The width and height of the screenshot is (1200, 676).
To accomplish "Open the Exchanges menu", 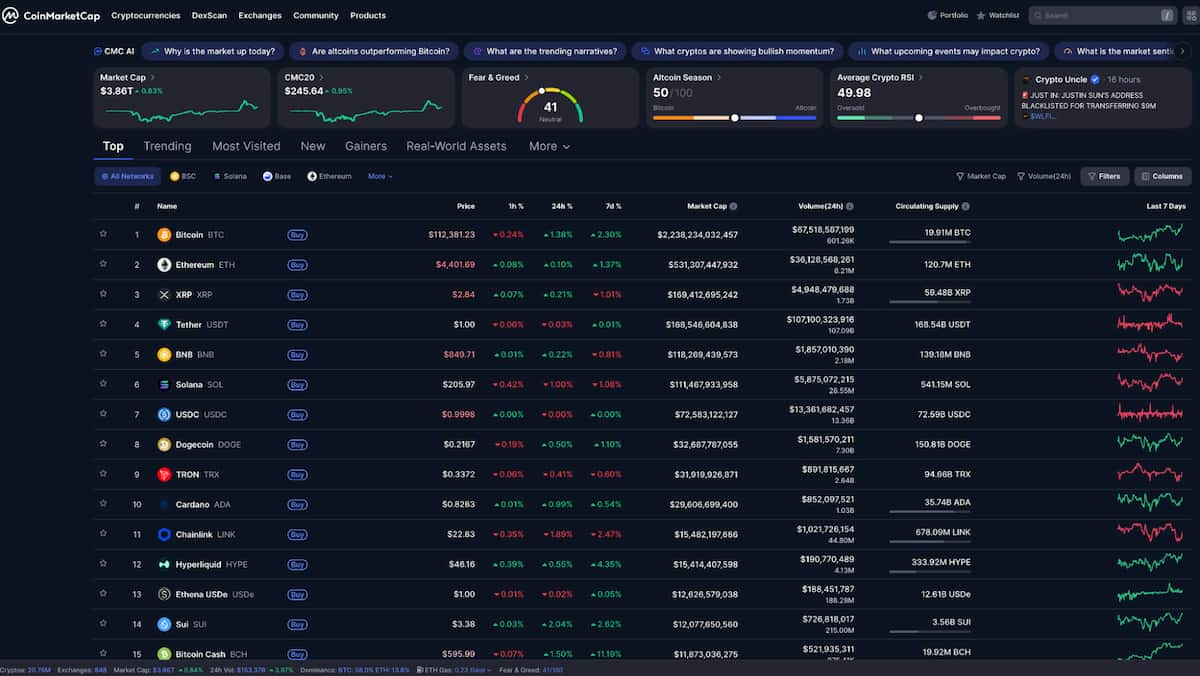I will click(x=260, y=15).
